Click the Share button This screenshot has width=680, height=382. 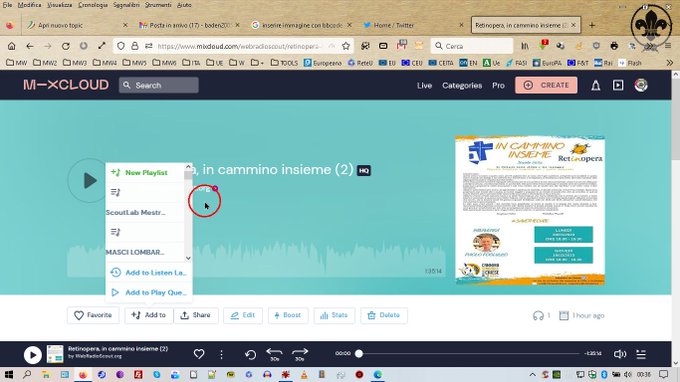click(196, 315)
